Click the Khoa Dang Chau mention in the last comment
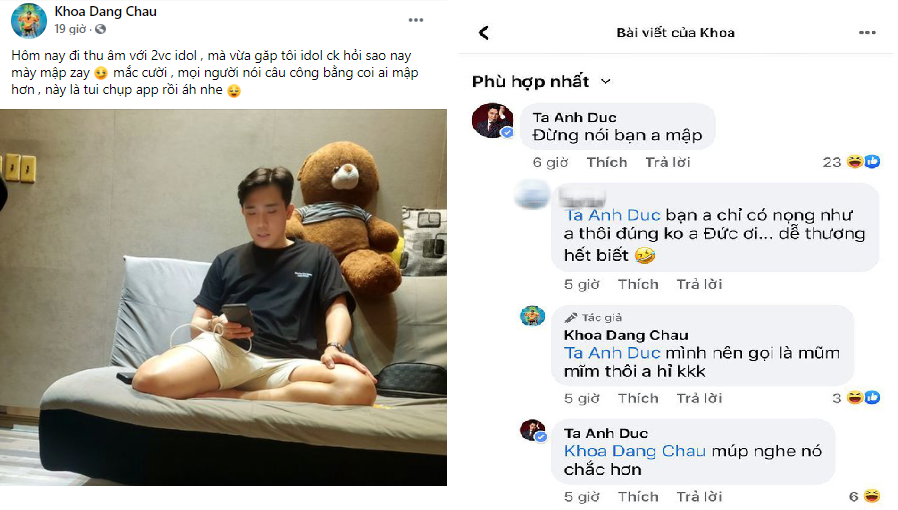This screenshot has height=510, width=898. click(635, 451)
